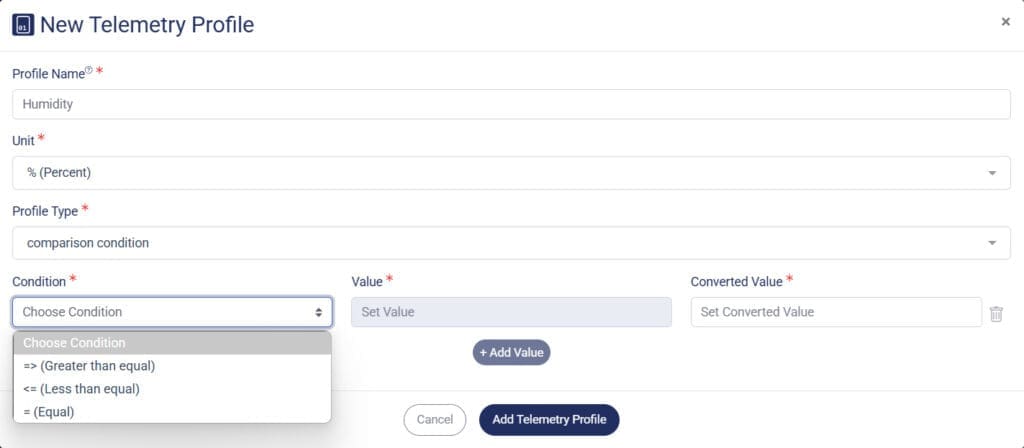The image size is (1024, 448).
Task: Pick the '<= (Less than equal)' option
Action: [172, 389]
